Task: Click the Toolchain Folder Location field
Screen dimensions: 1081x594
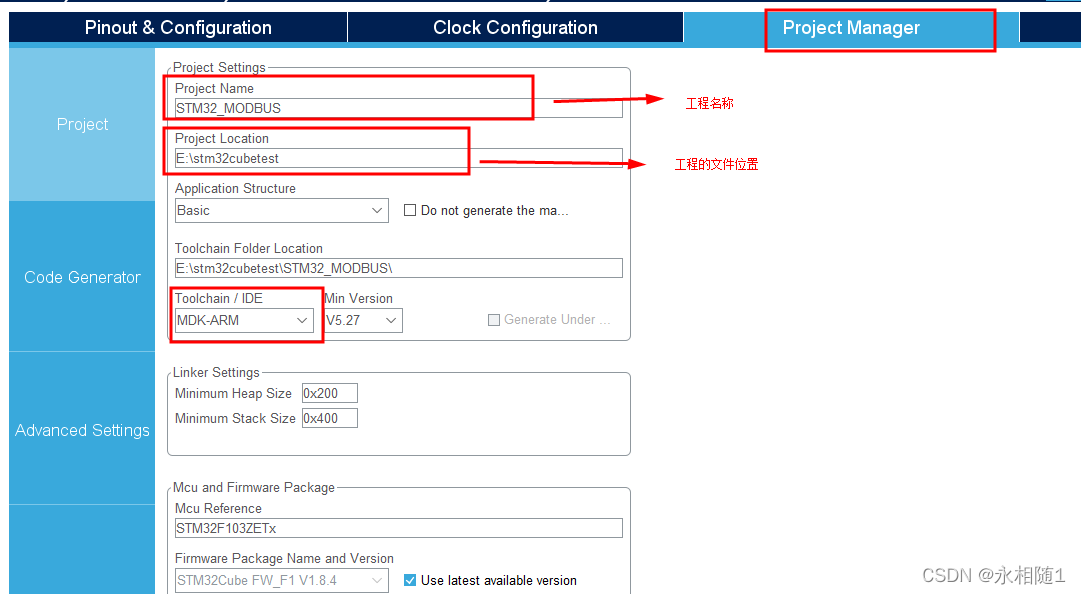Action: coord(398,268)
